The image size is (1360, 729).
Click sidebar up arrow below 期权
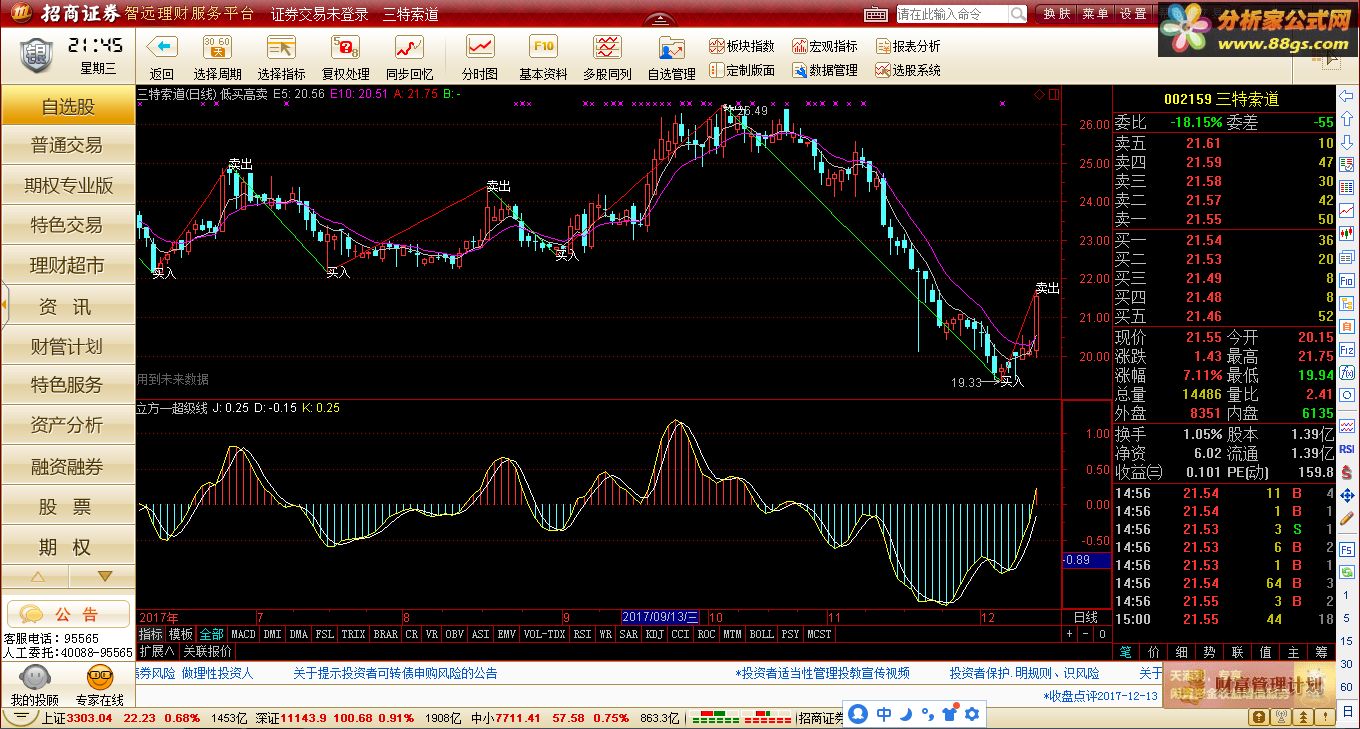(x=37, y=577)
